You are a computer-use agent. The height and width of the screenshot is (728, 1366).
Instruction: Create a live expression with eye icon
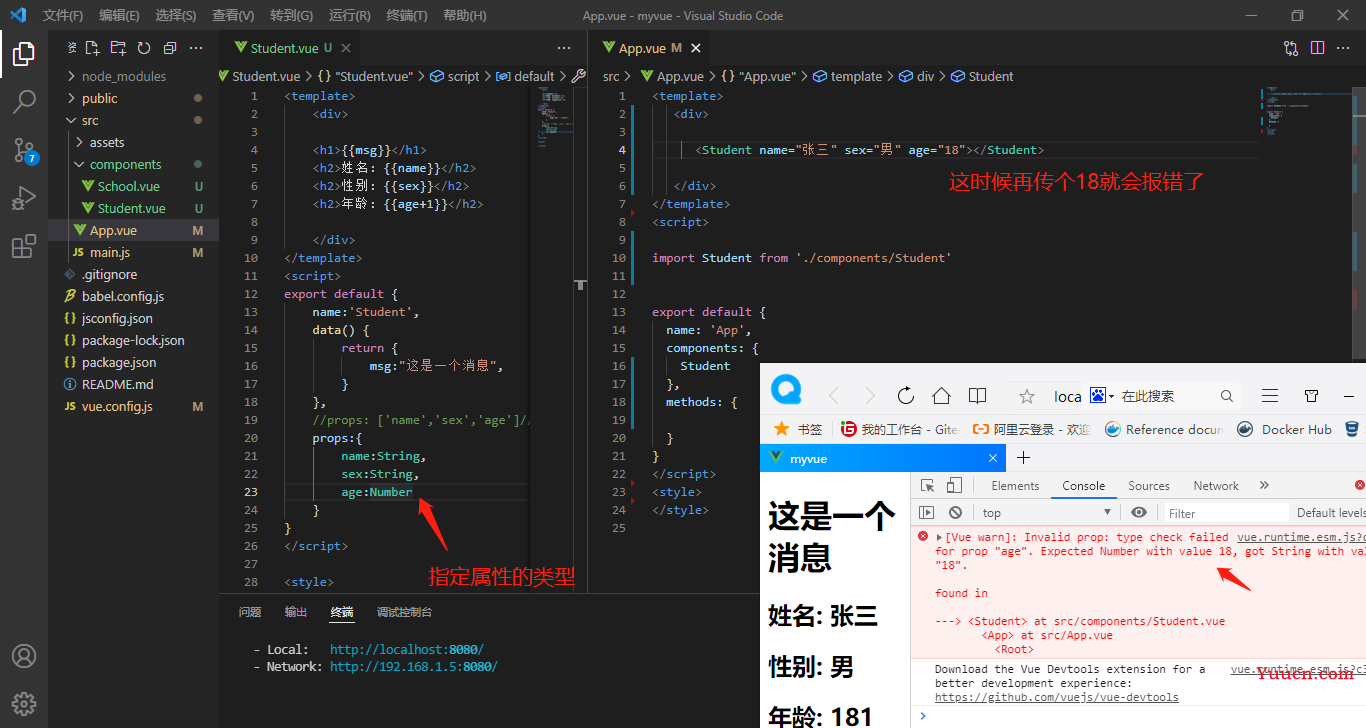point(1139,512)
